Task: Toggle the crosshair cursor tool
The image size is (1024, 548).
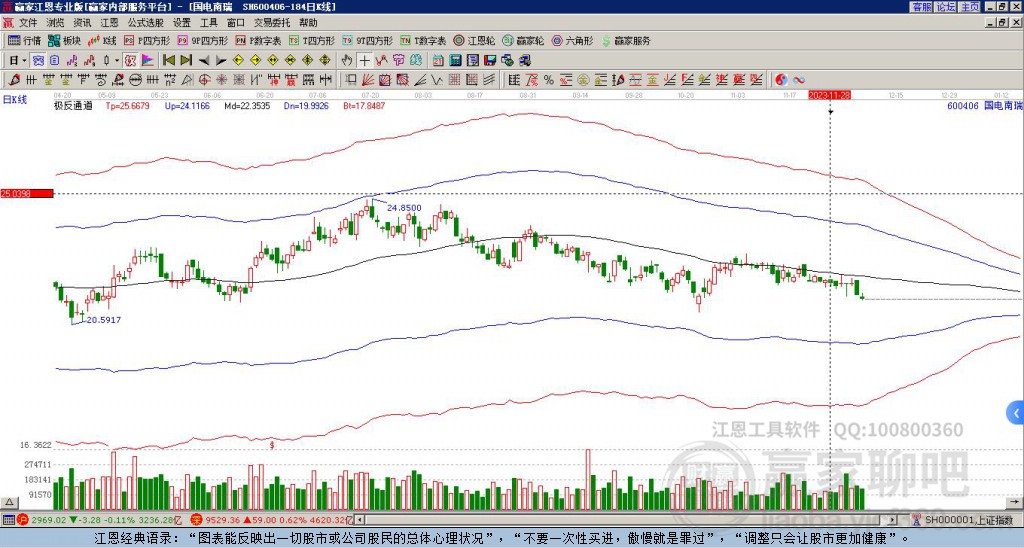Action: tap(364, 61)
